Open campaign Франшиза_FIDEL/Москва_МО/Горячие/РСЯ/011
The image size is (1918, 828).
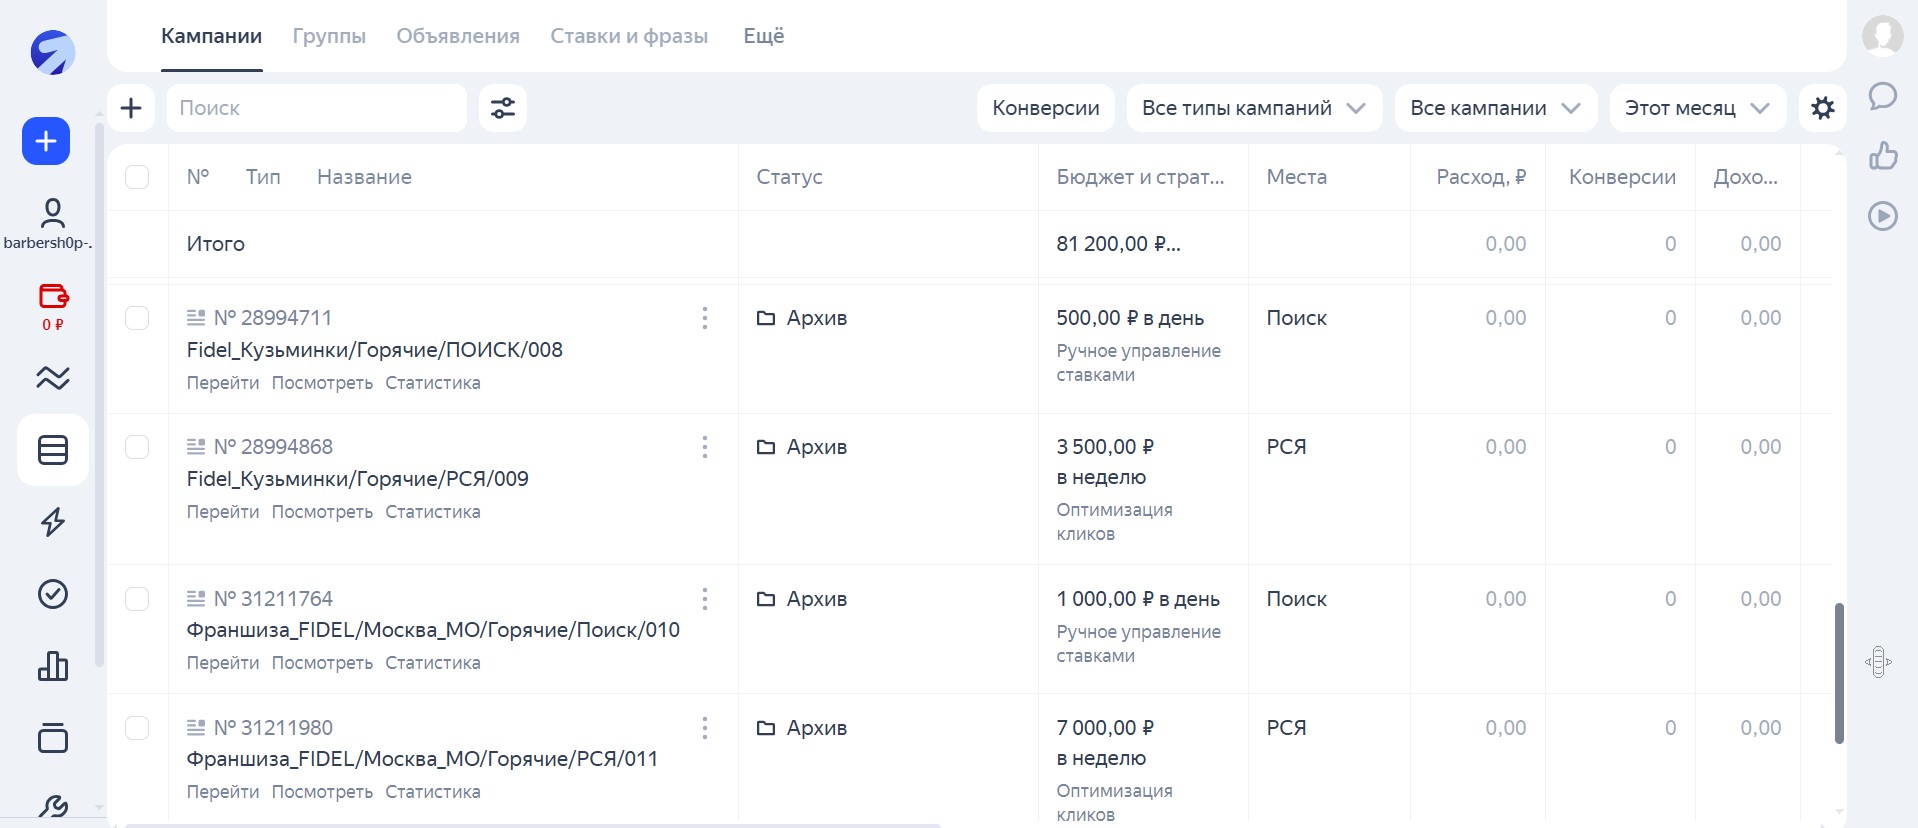pyautogui.click(x=422, y=759)
